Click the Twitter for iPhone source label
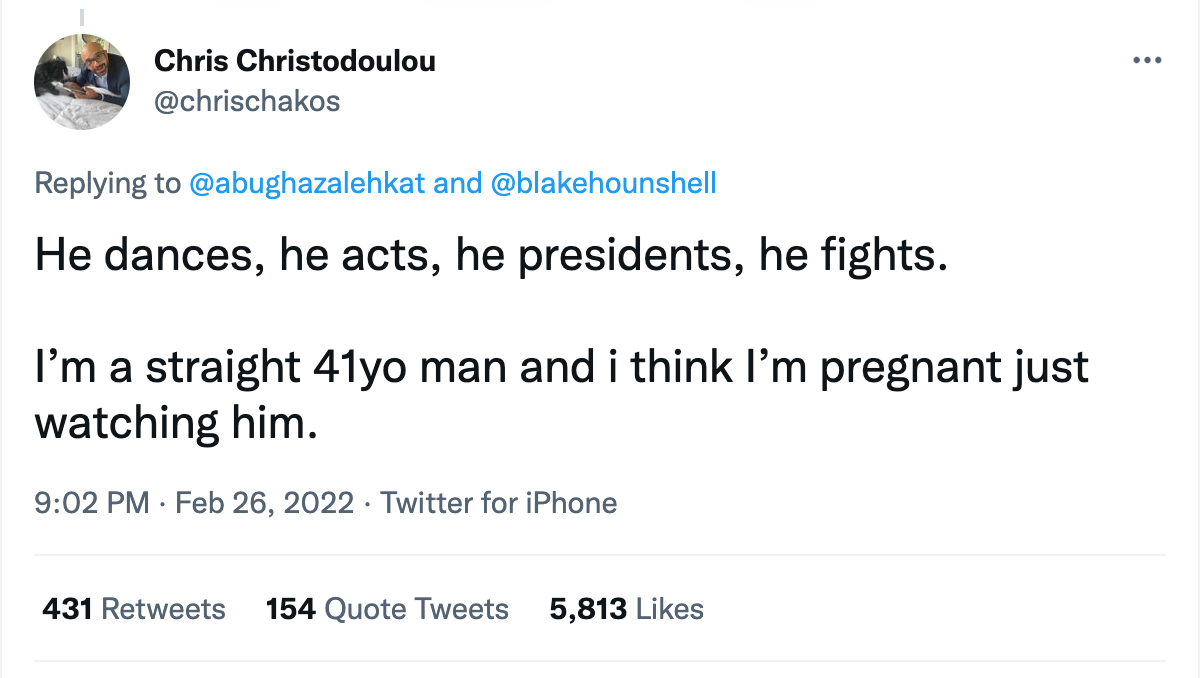 pos(498,502)
